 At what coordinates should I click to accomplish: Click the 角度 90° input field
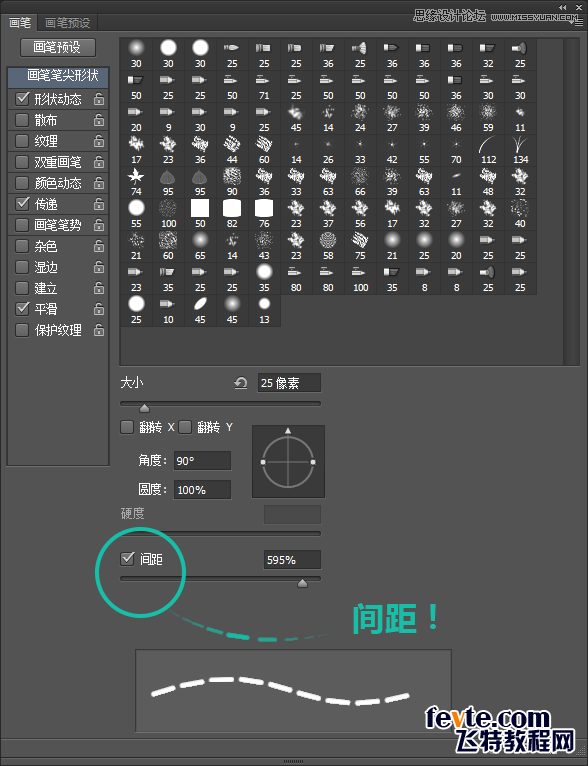pyautogui.click(x=202, y=461)
